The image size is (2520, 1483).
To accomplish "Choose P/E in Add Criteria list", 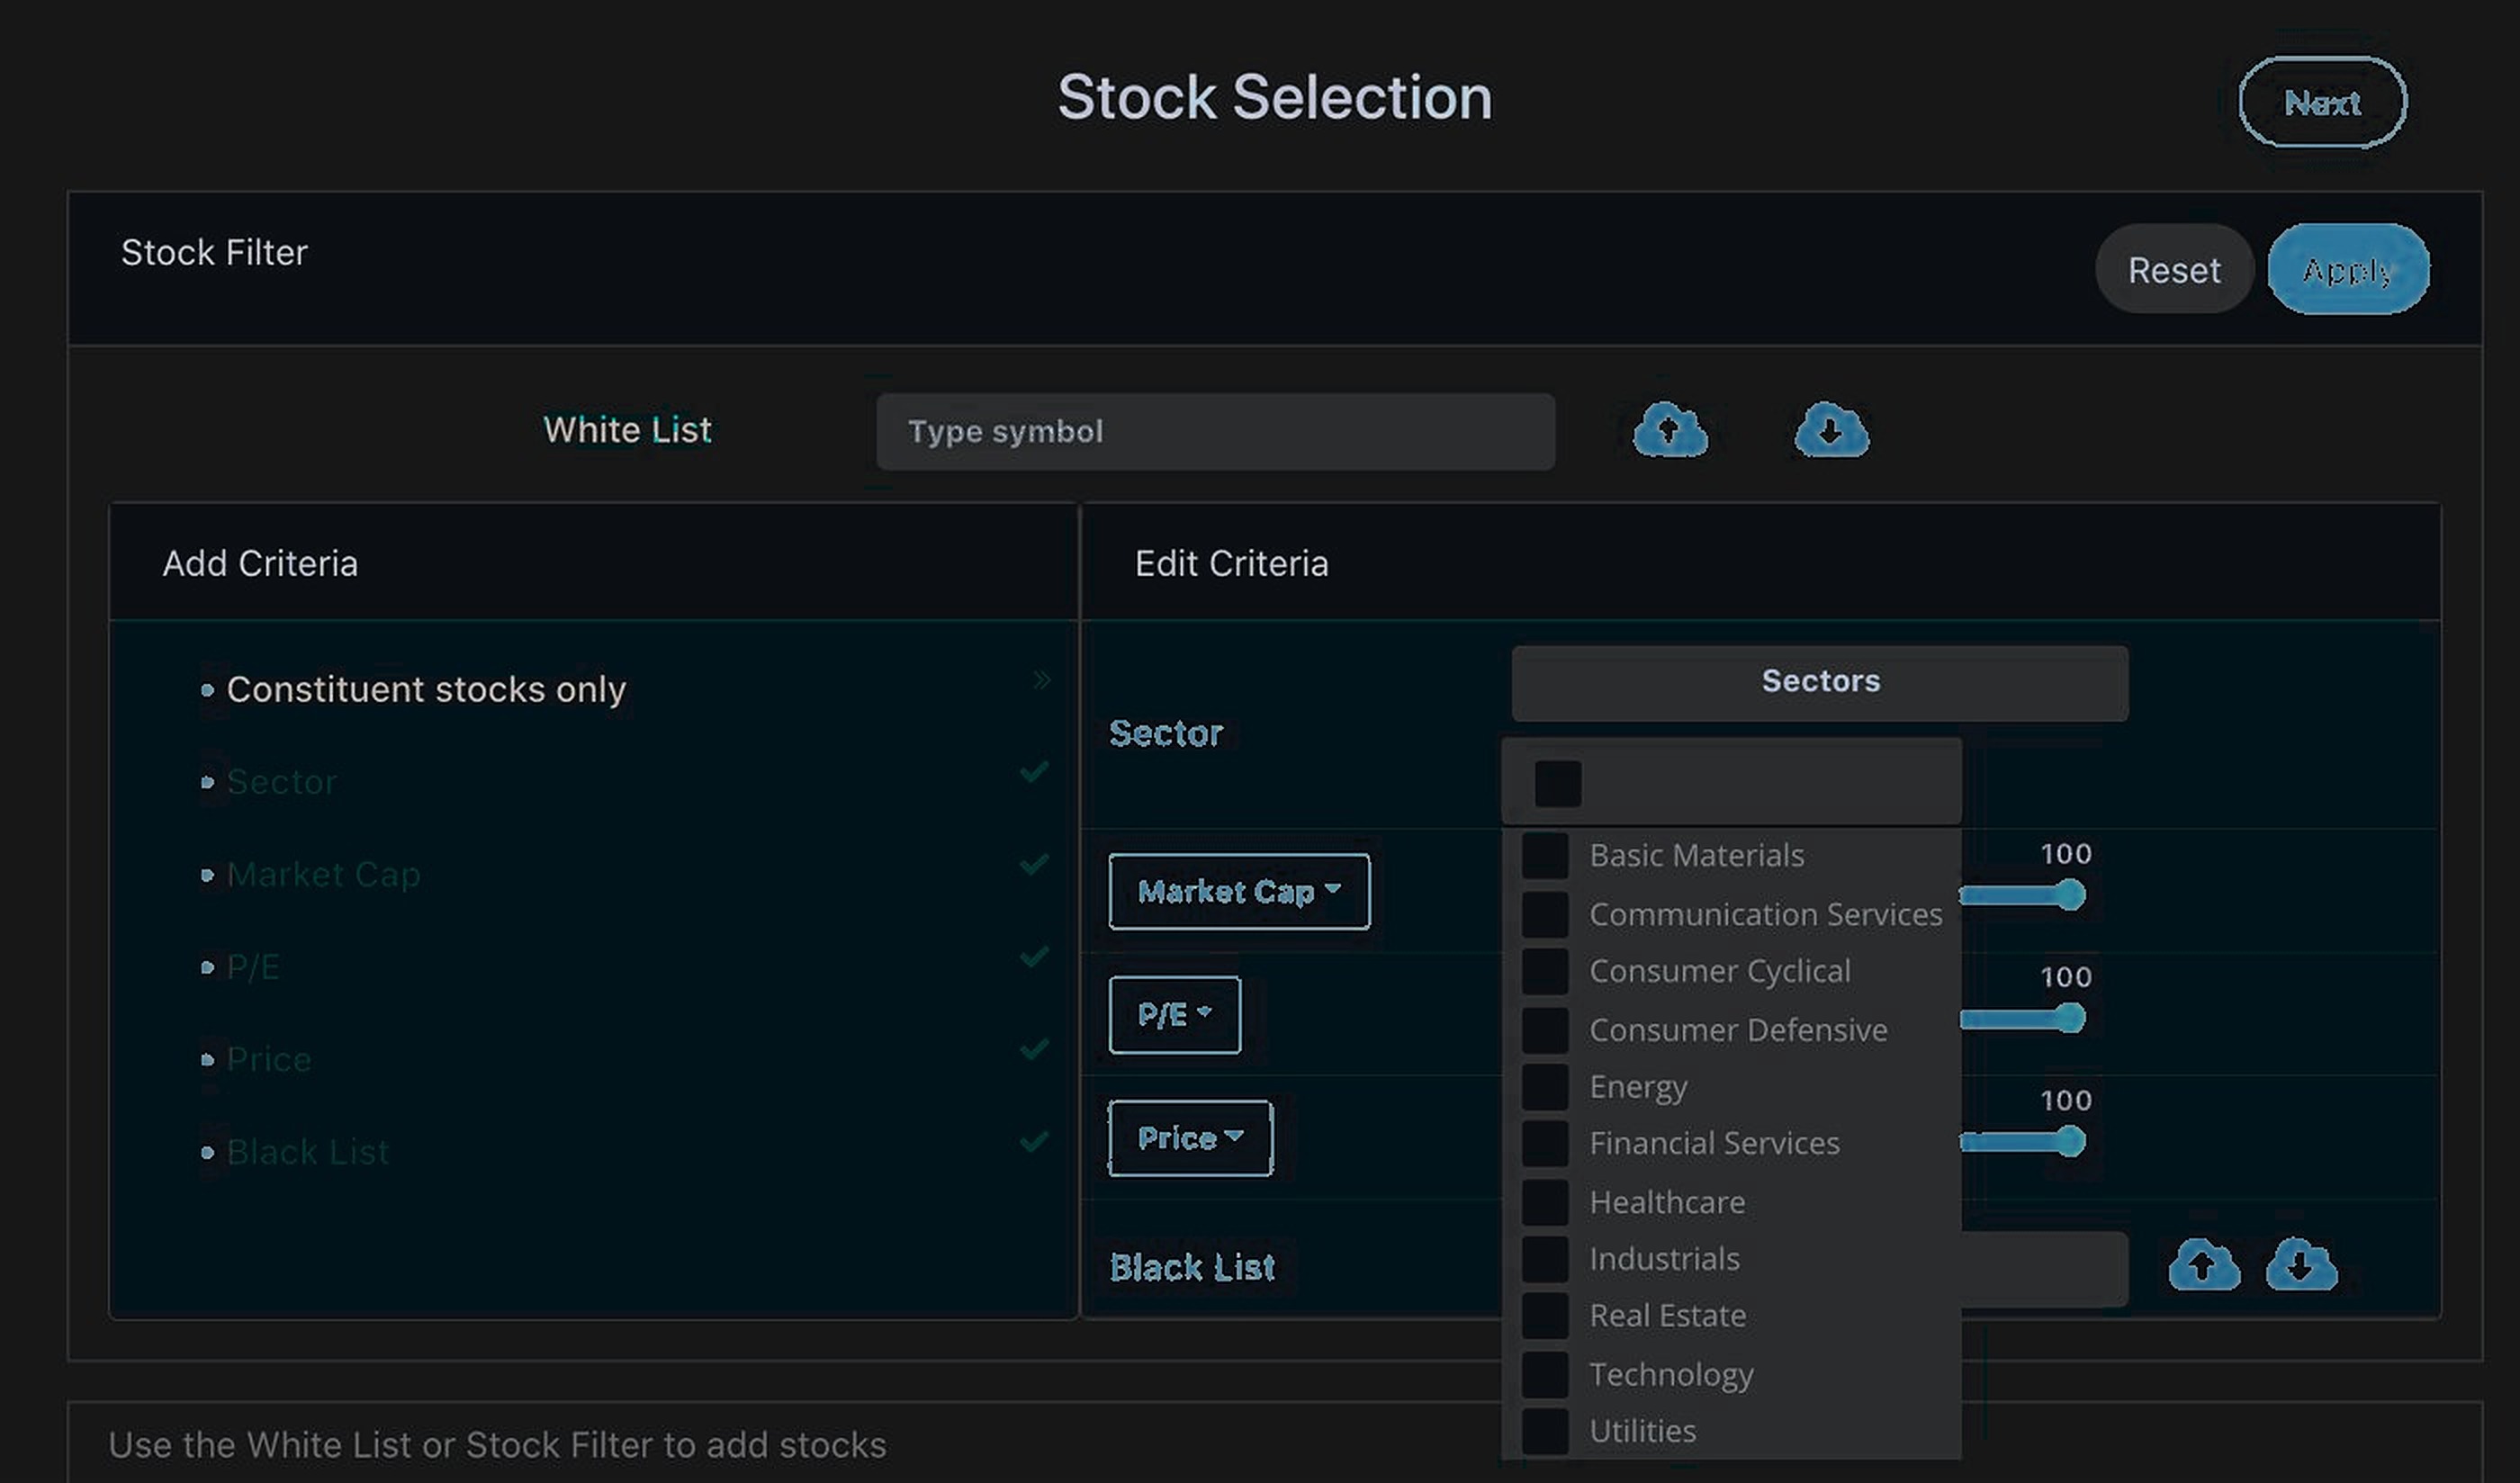I will click(253, 967).
